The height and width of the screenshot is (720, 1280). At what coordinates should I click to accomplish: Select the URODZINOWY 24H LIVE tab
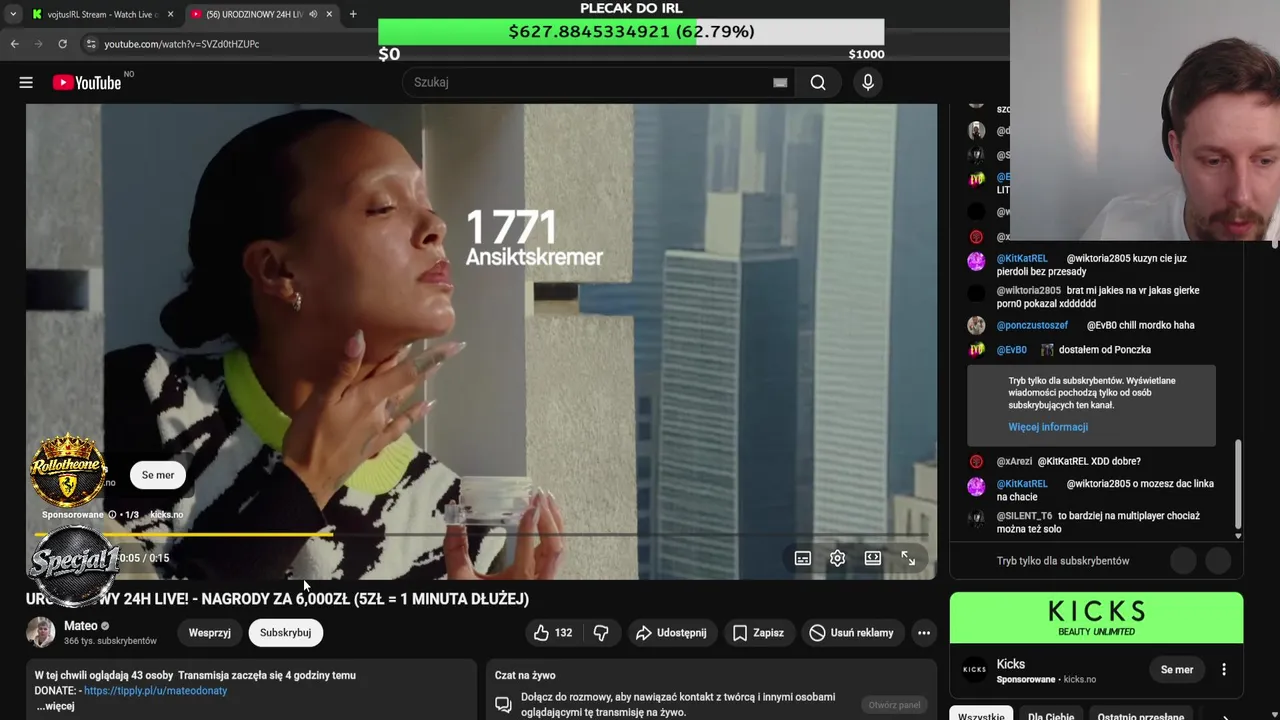[254, 14]
